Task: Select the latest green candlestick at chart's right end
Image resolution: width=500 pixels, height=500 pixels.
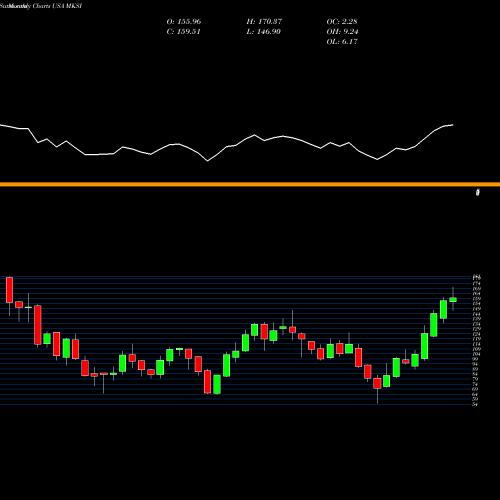Action: point(453,300)
